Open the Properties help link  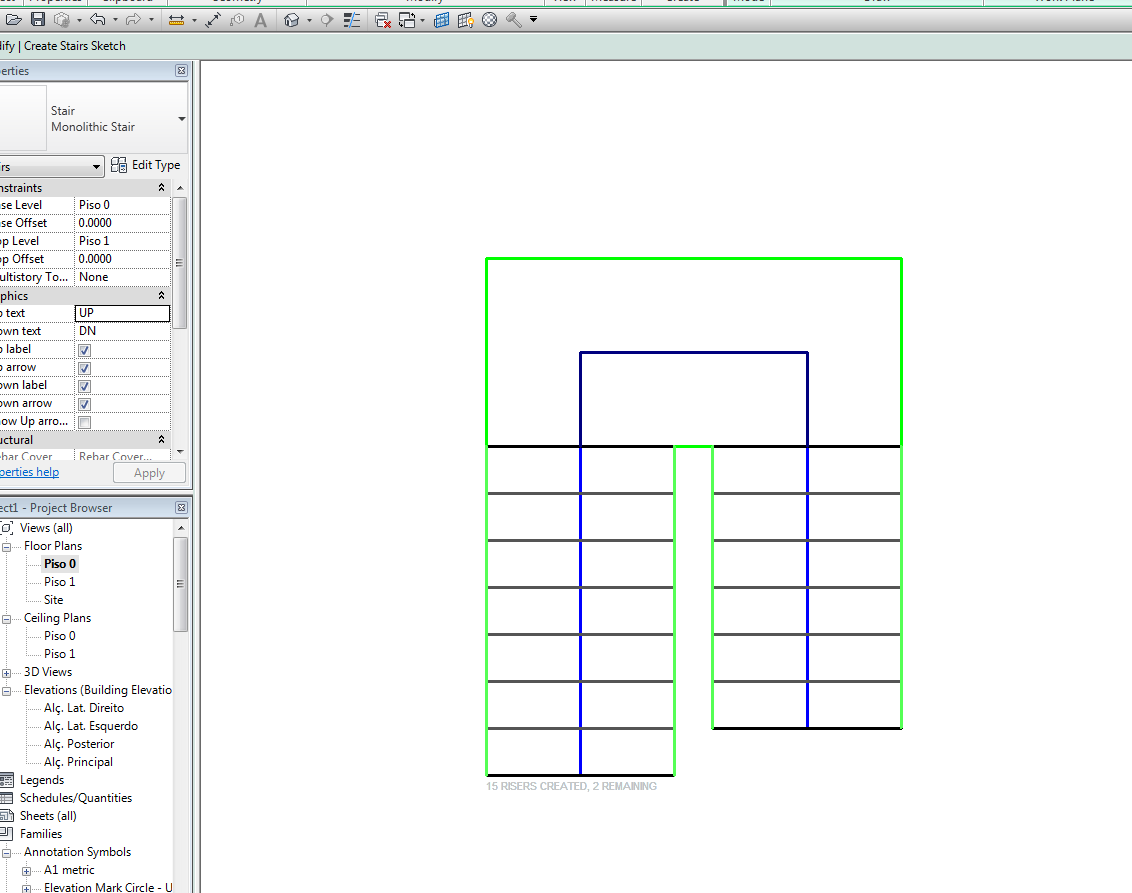(x=30, y=471)
